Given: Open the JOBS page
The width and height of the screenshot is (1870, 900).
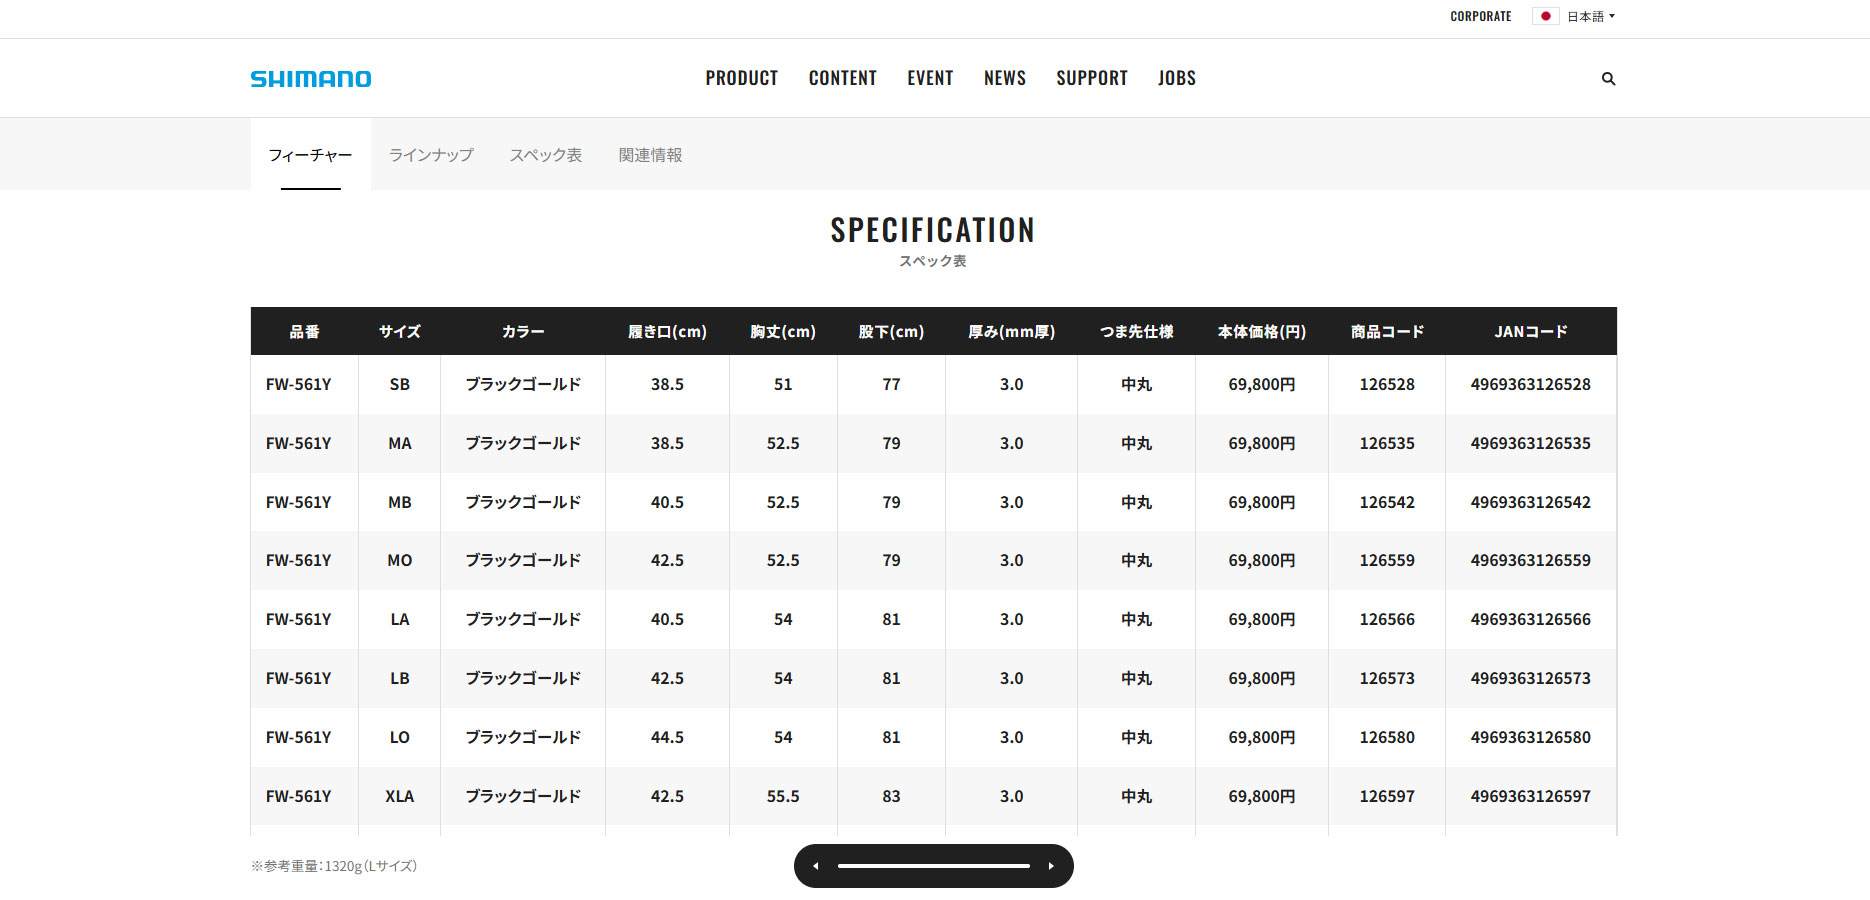Looking at the screenshot, I should tap(1176, 78).
